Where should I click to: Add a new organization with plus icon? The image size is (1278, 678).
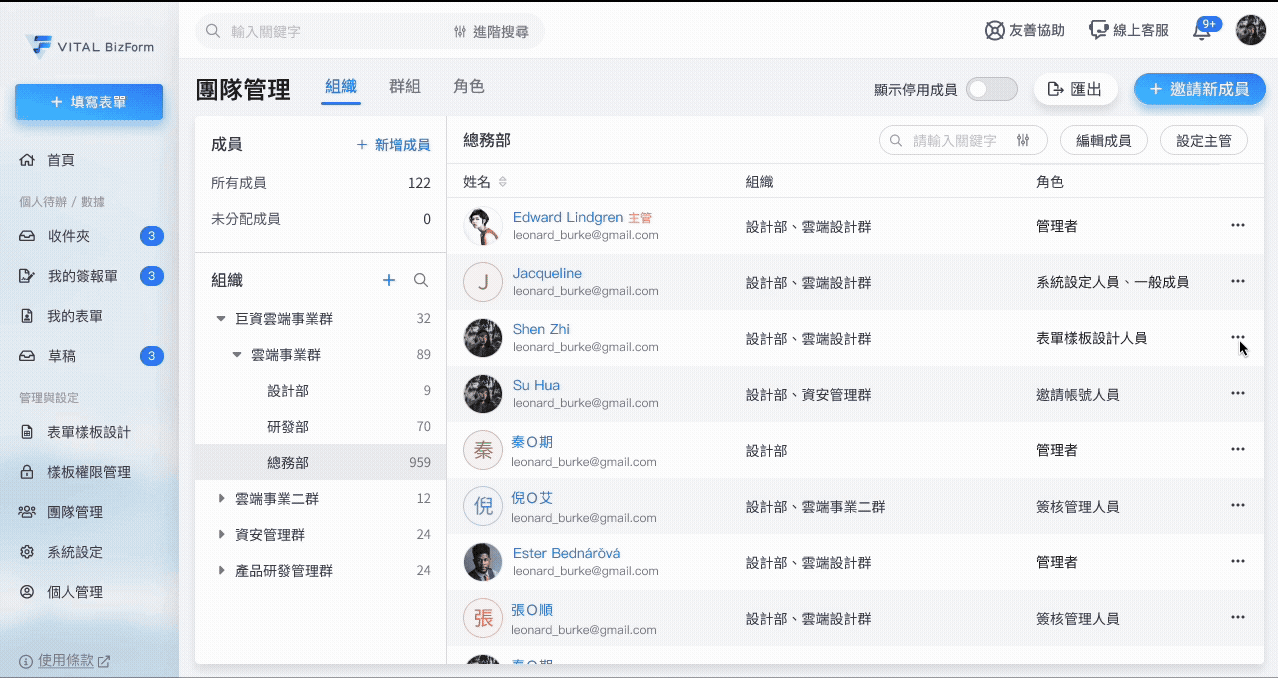(x=389, y=280)
